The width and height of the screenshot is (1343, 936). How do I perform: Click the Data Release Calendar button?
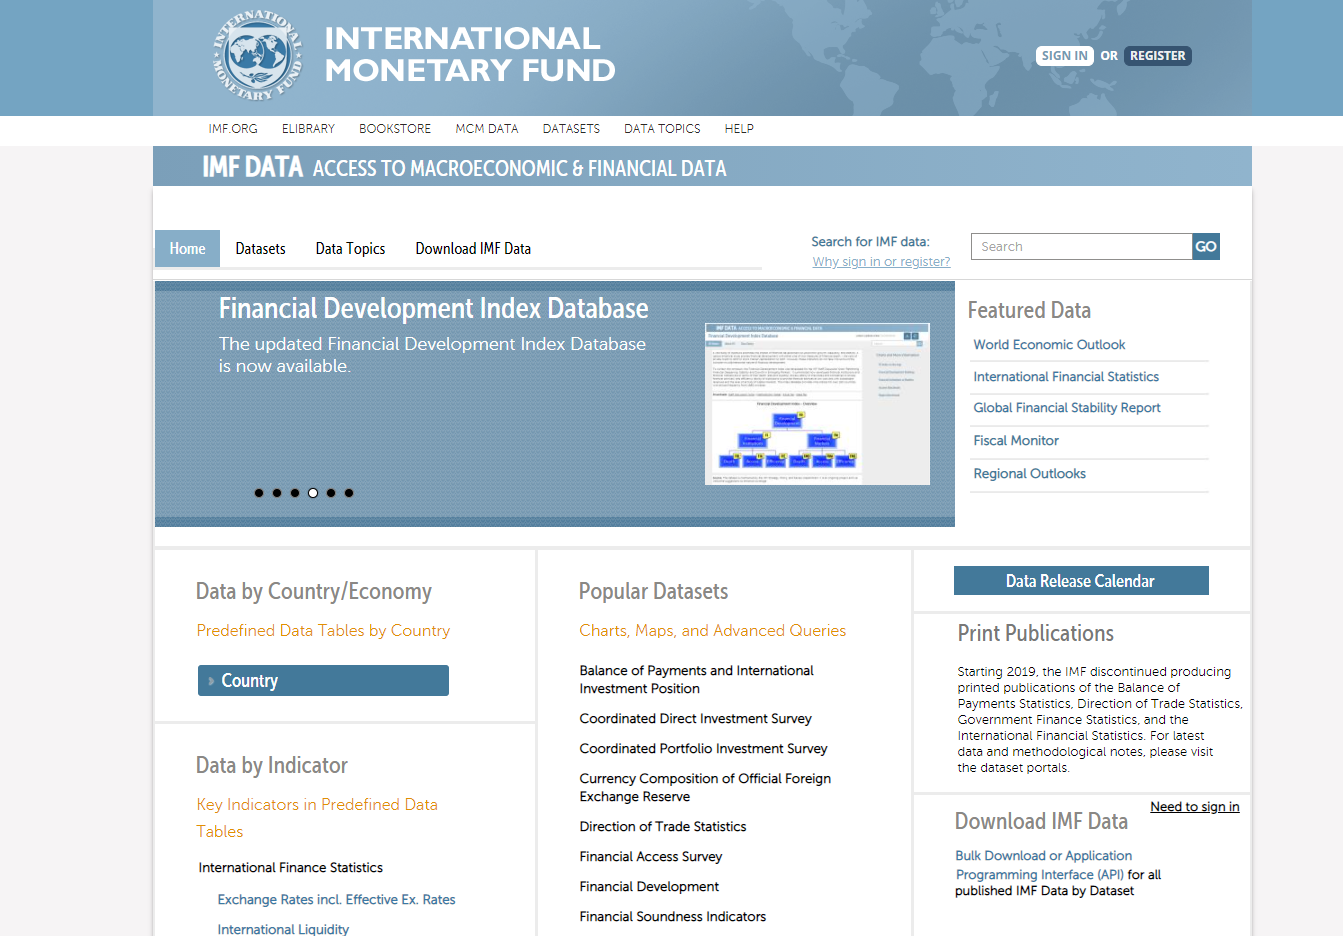tap(1081, 581)
